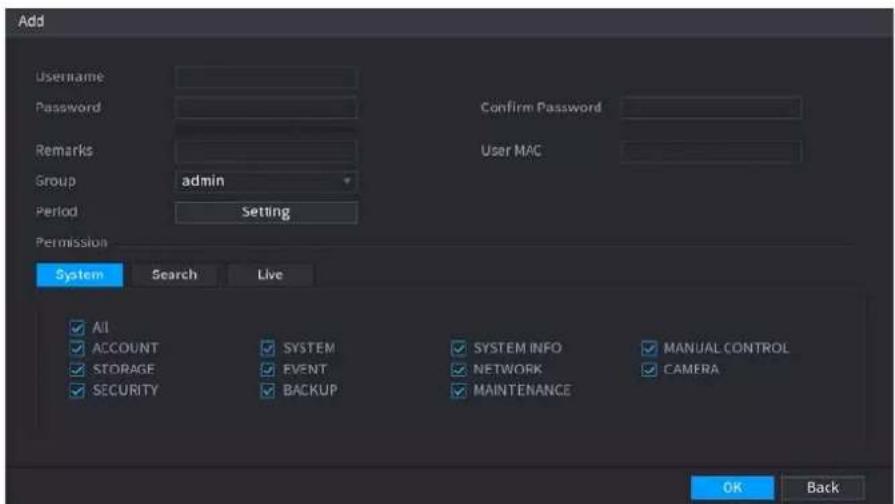Click the User MAC input field

pos(711,151)
